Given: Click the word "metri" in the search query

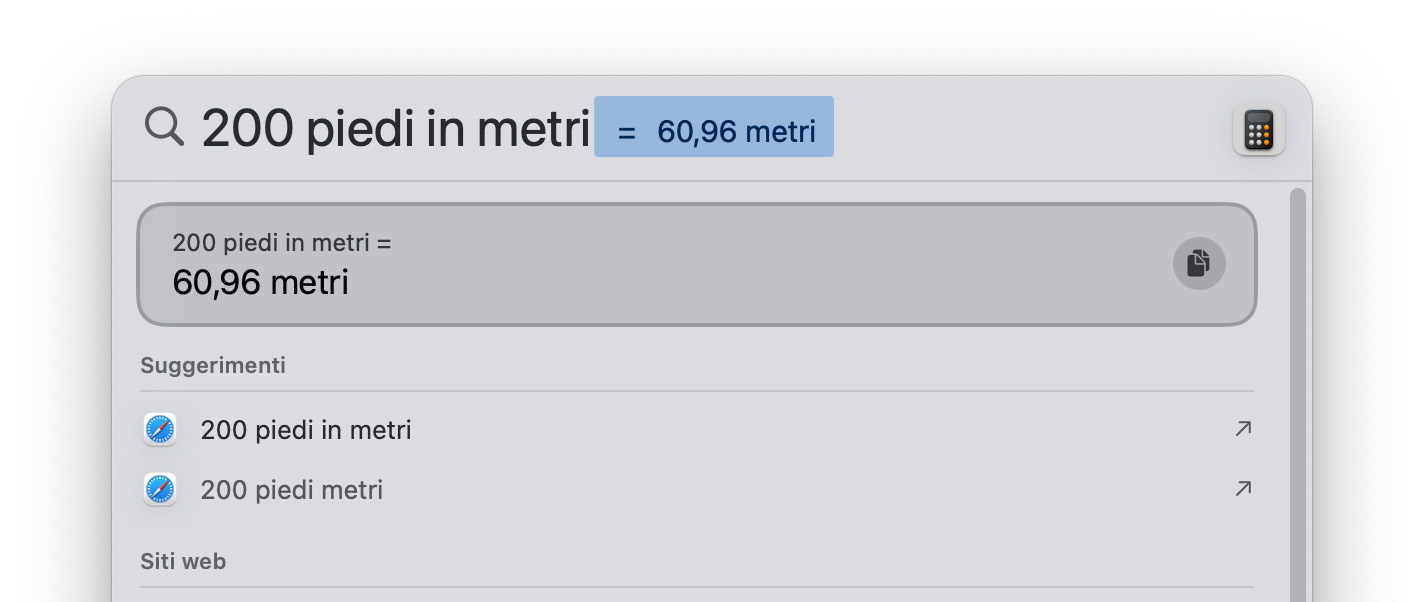Looking at the screenshot, I should pos(533,130).
